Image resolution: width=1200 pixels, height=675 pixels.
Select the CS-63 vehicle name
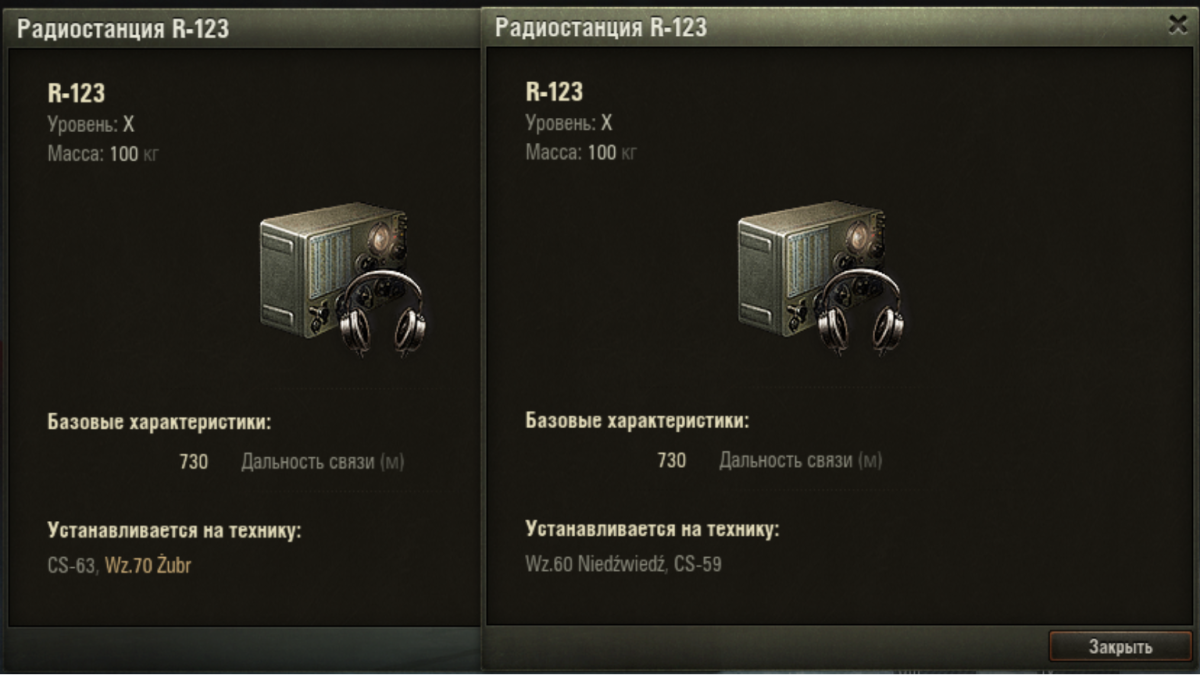[x=71, y=566]
